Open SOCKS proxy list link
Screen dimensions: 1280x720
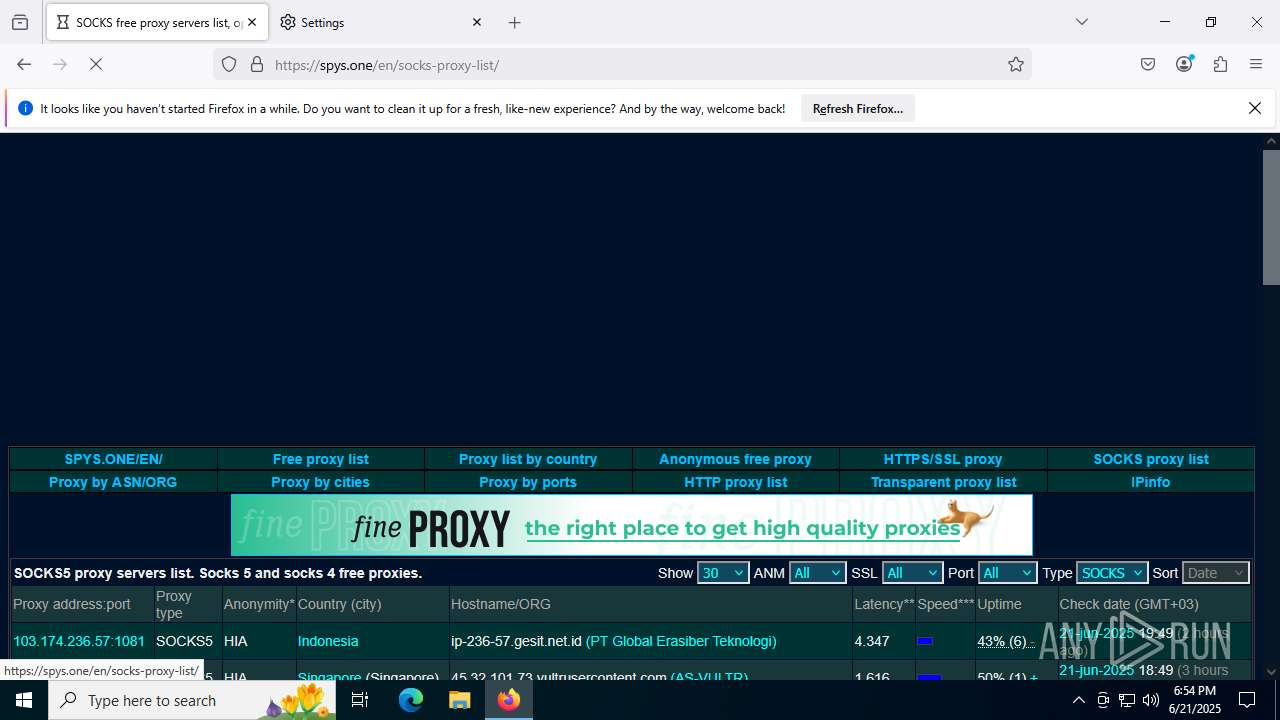1151,459
